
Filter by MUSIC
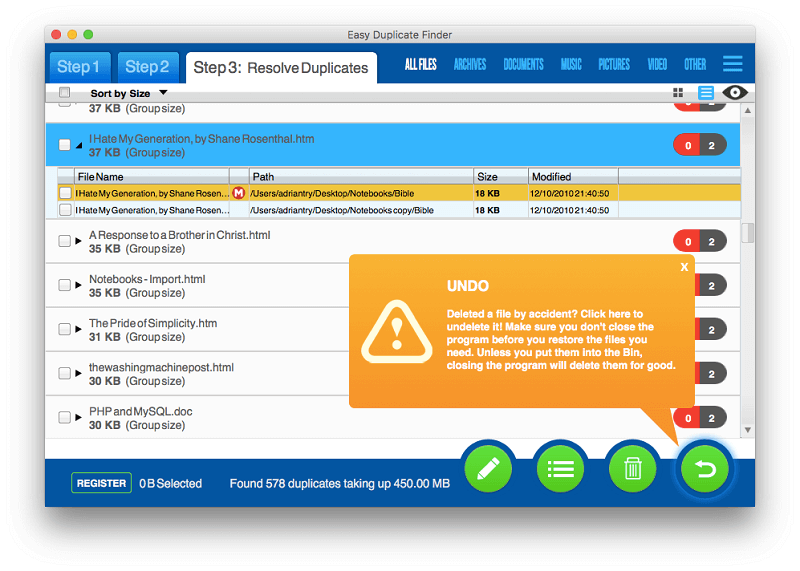point(571,64)
